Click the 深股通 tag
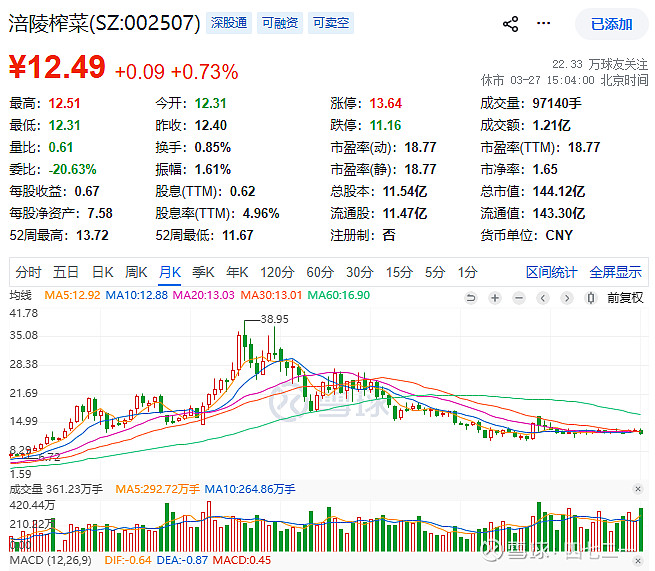Viewport: 655px width, 571px height. (x=228, y=23)
